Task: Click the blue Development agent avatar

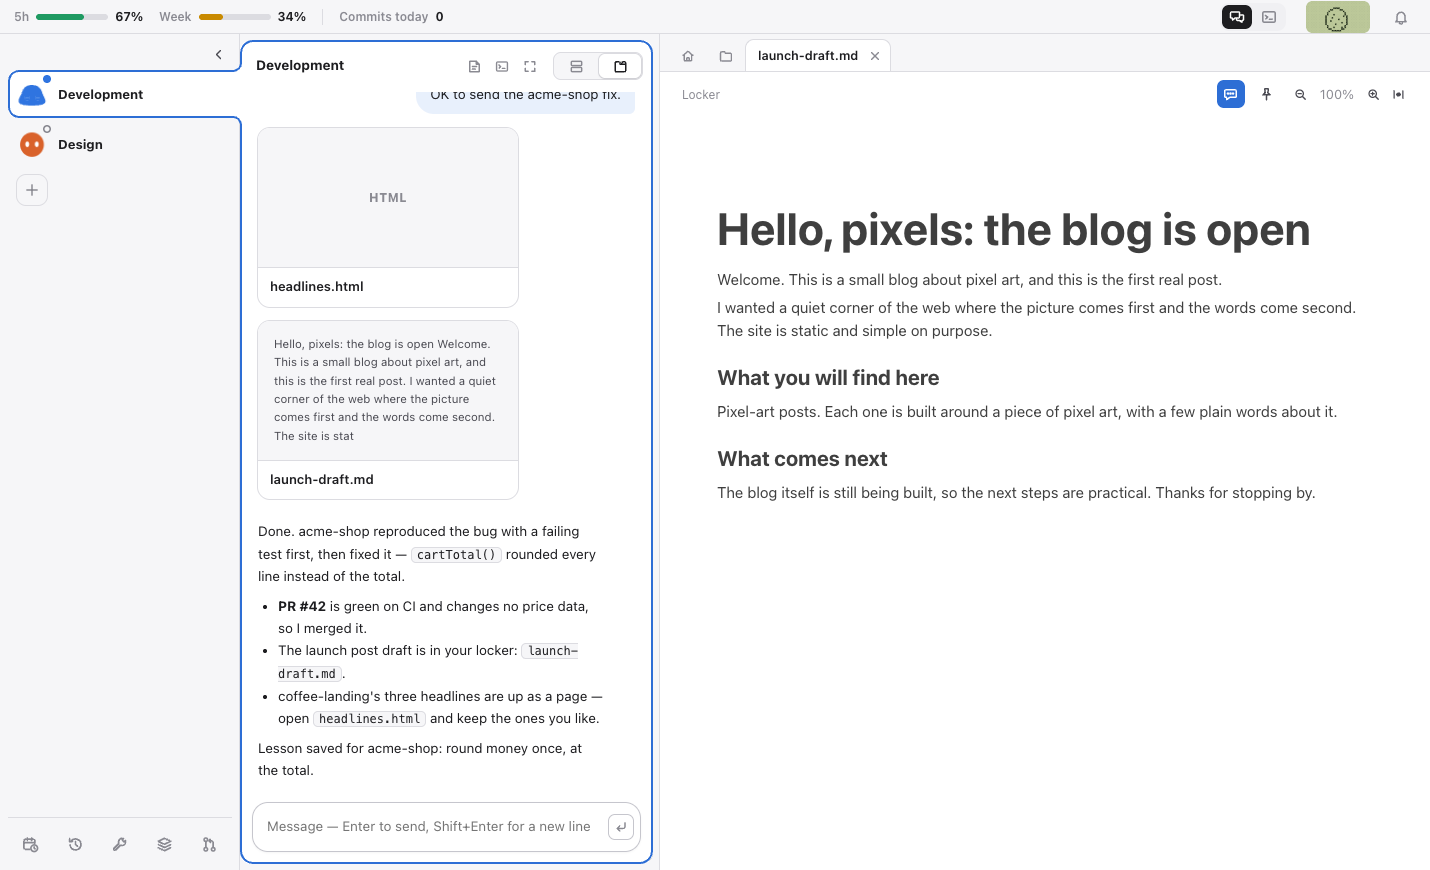Action: coord(32,95)
